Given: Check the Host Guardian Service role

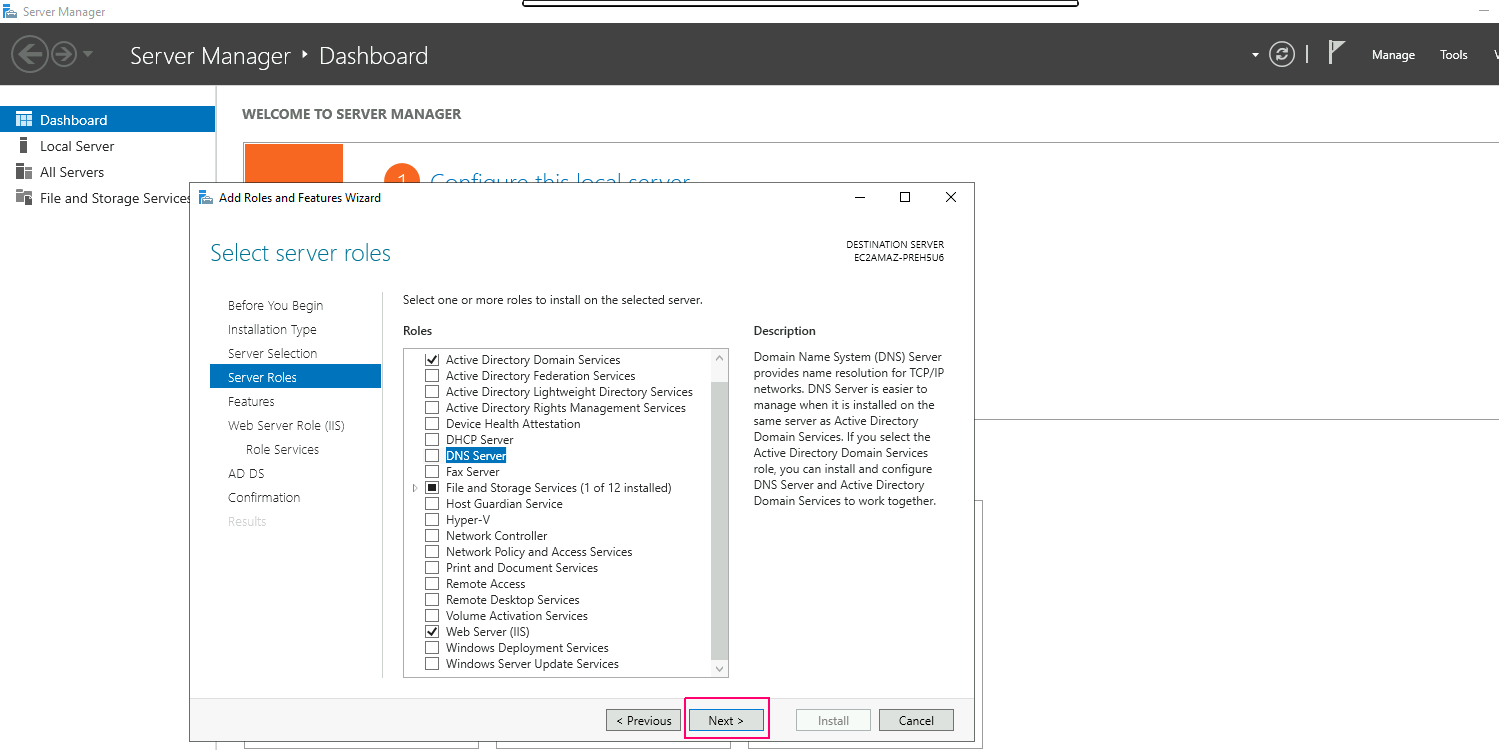Looking at the screenshot, I should pos(432,504).
